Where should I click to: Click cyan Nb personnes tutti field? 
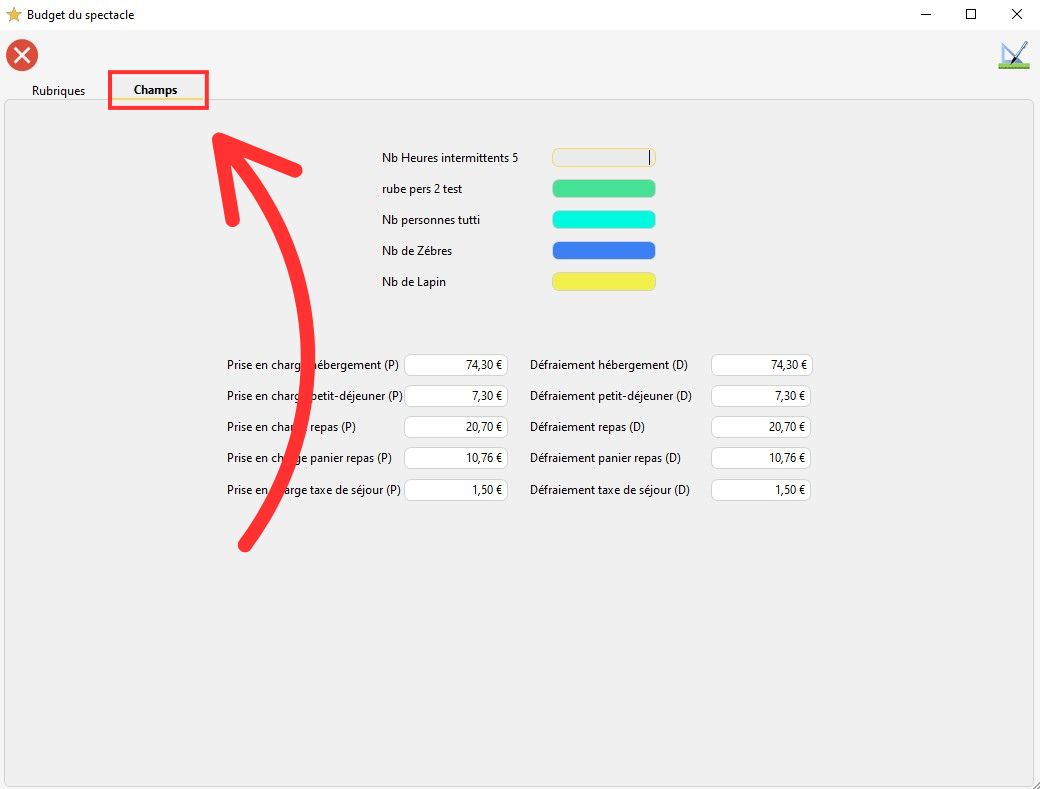(603, 220)
